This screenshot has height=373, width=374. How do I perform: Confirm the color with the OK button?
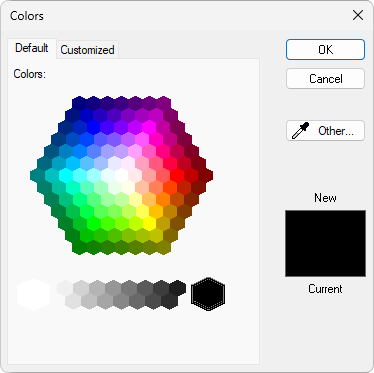click(325, 50)
